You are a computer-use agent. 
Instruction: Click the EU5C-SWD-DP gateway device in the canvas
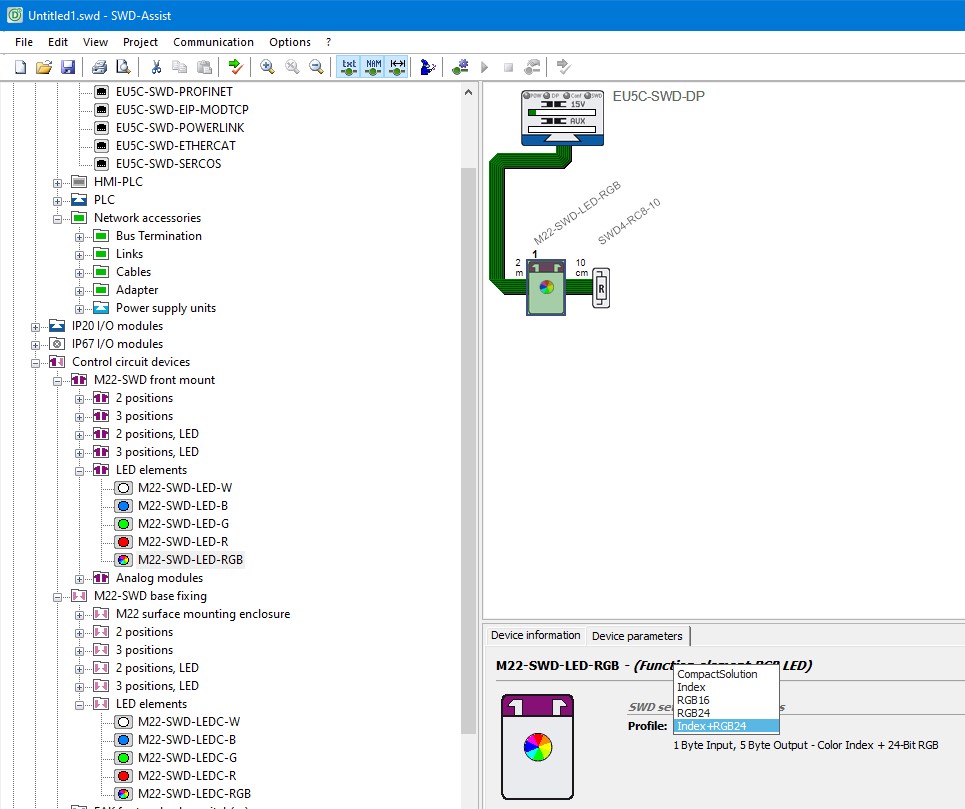point(563,117)
